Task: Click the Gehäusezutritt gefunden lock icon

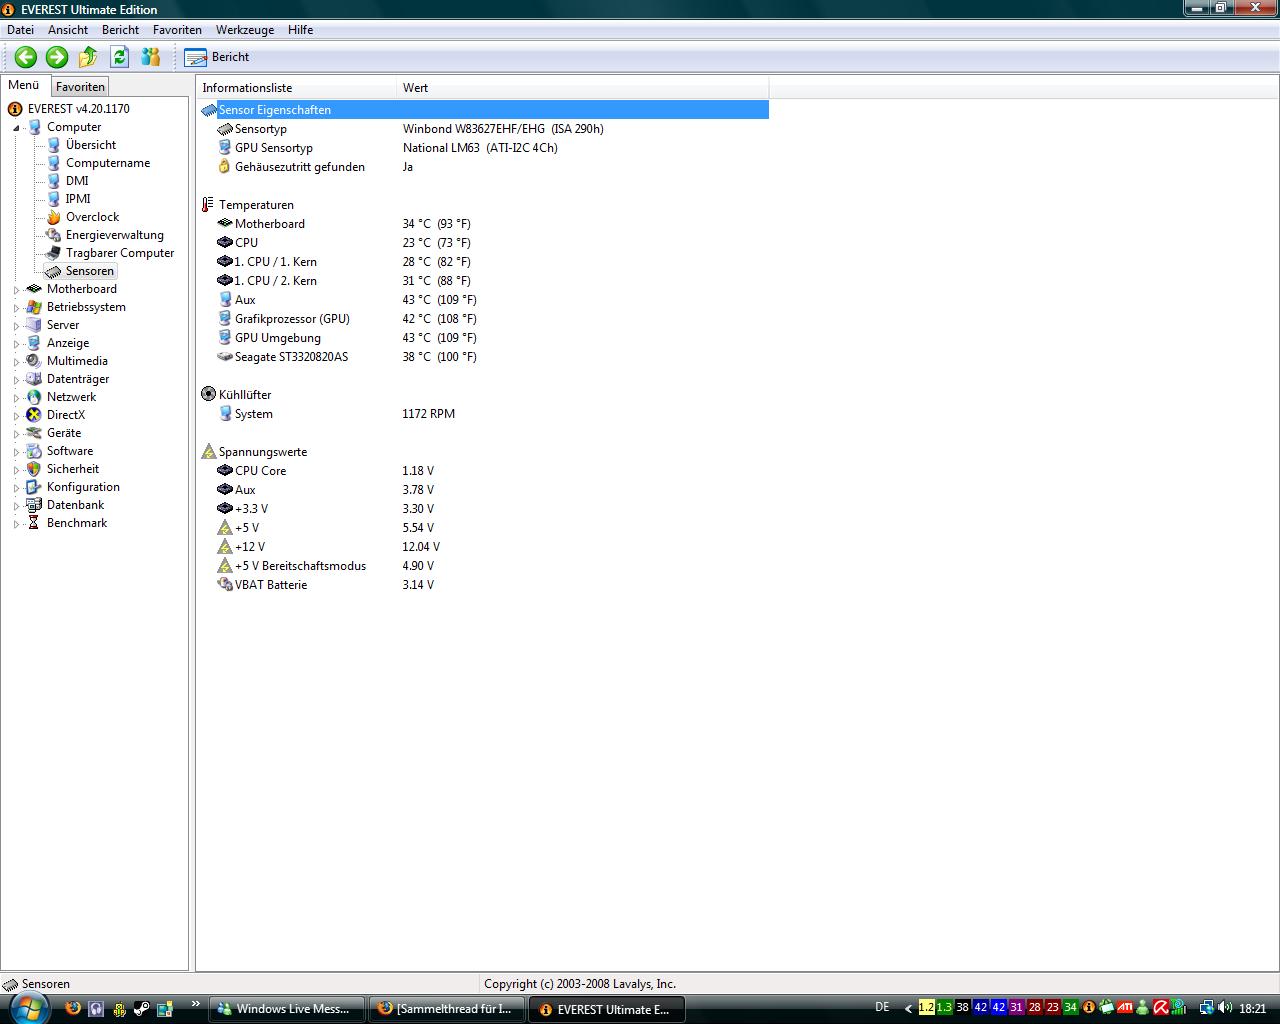Action: pyautogui.click(x=225, y=167)
